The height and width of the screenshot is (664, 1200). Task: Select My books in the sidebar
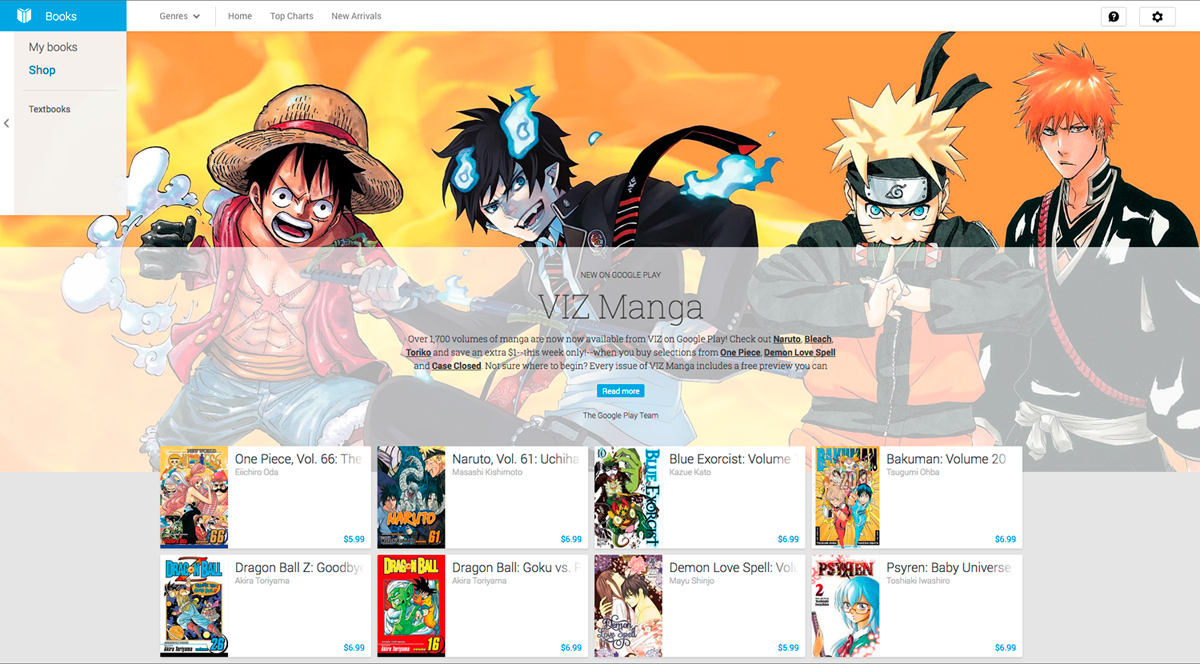point(53,47)
